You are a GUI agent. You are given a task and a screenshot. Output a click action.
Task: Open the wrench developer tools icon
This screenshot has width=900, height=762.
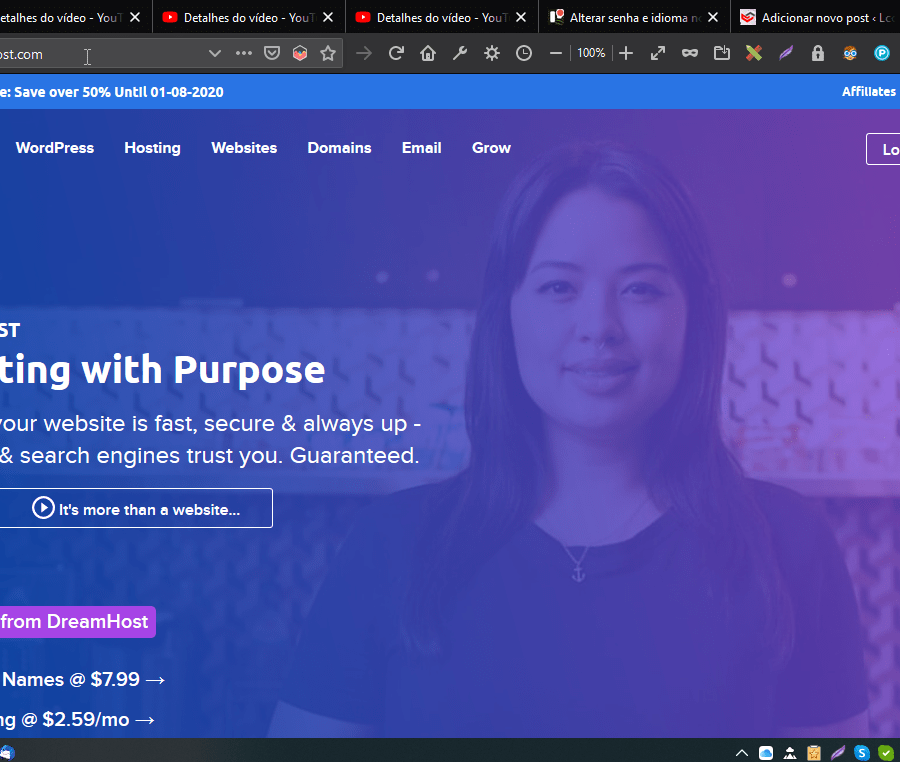[x=460, y=53]
